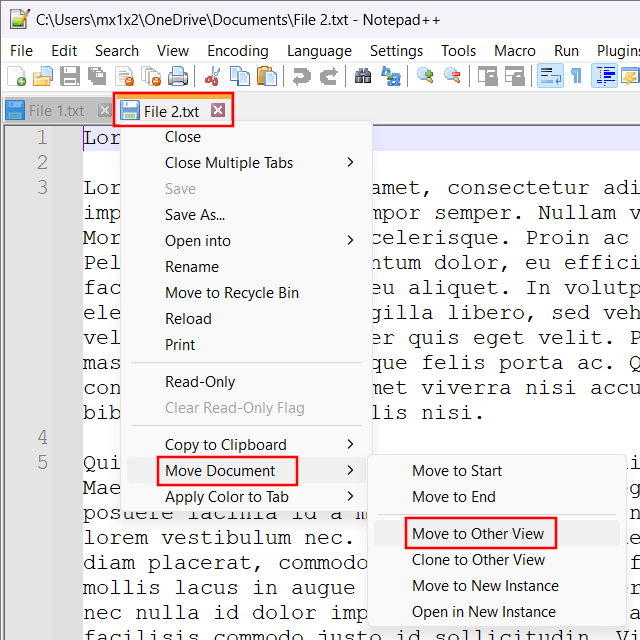Open the Language menu
The height and width of the screenshot is (640, 640).
(319, 51)
